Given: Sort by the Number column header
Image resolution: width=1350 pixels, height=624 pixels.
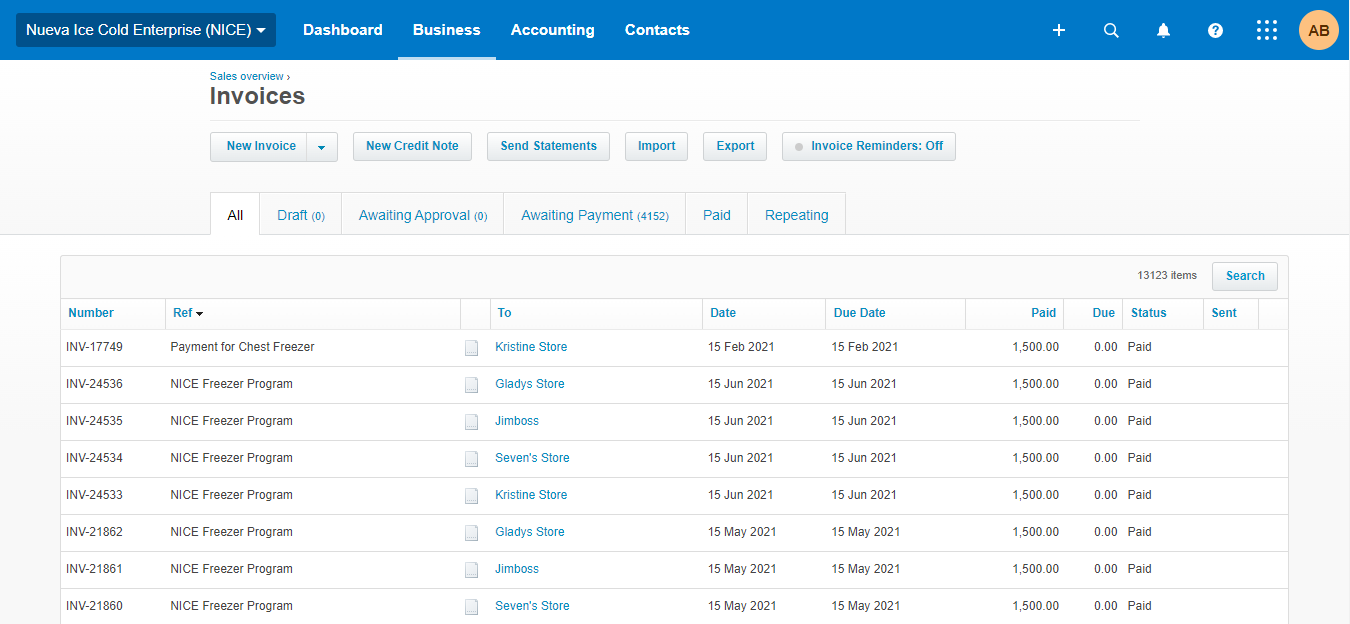Looking at the screenshot, I should coord(91,313).
